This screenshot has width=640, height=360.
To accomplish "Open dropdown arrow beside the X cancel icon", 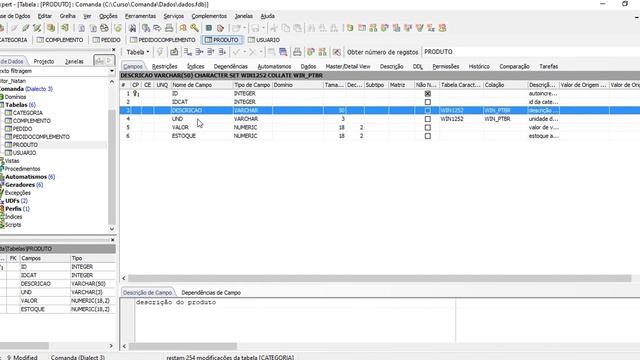I will [261, 52].
